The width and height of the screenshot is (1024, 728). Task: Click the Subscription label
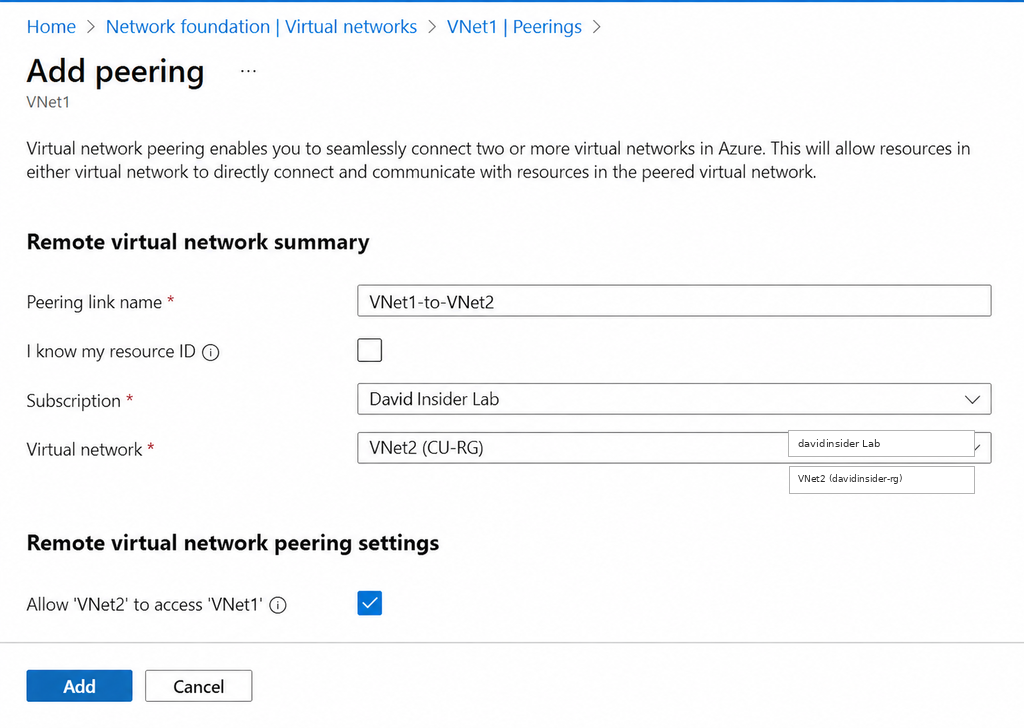(x=74, y=400)
